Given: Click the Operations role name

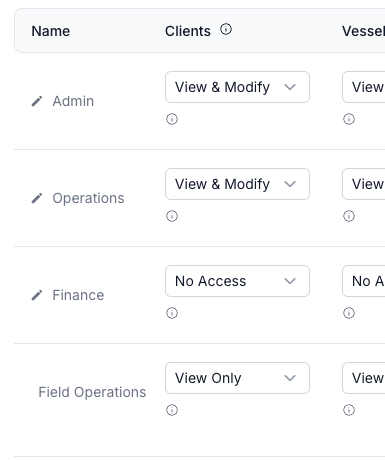Looking at the screenshot, I should click(88, 198).
